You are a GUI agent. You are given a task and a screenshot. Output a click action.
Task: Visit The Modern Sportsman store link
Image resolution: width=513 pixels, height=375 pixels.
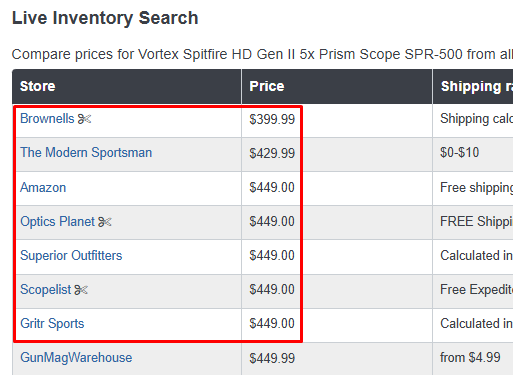86,153
